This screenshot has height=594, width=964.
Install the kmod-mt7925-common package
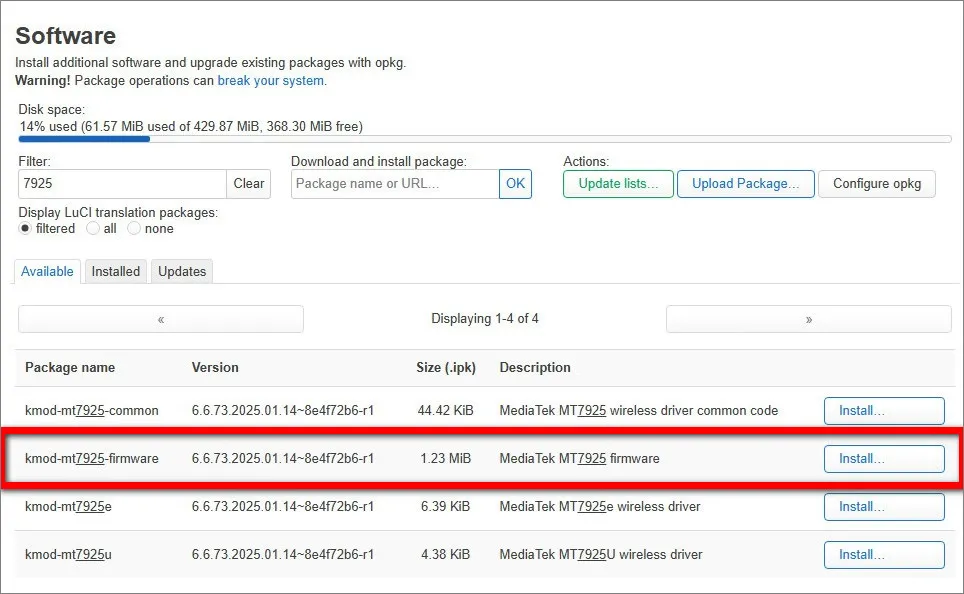884,411
